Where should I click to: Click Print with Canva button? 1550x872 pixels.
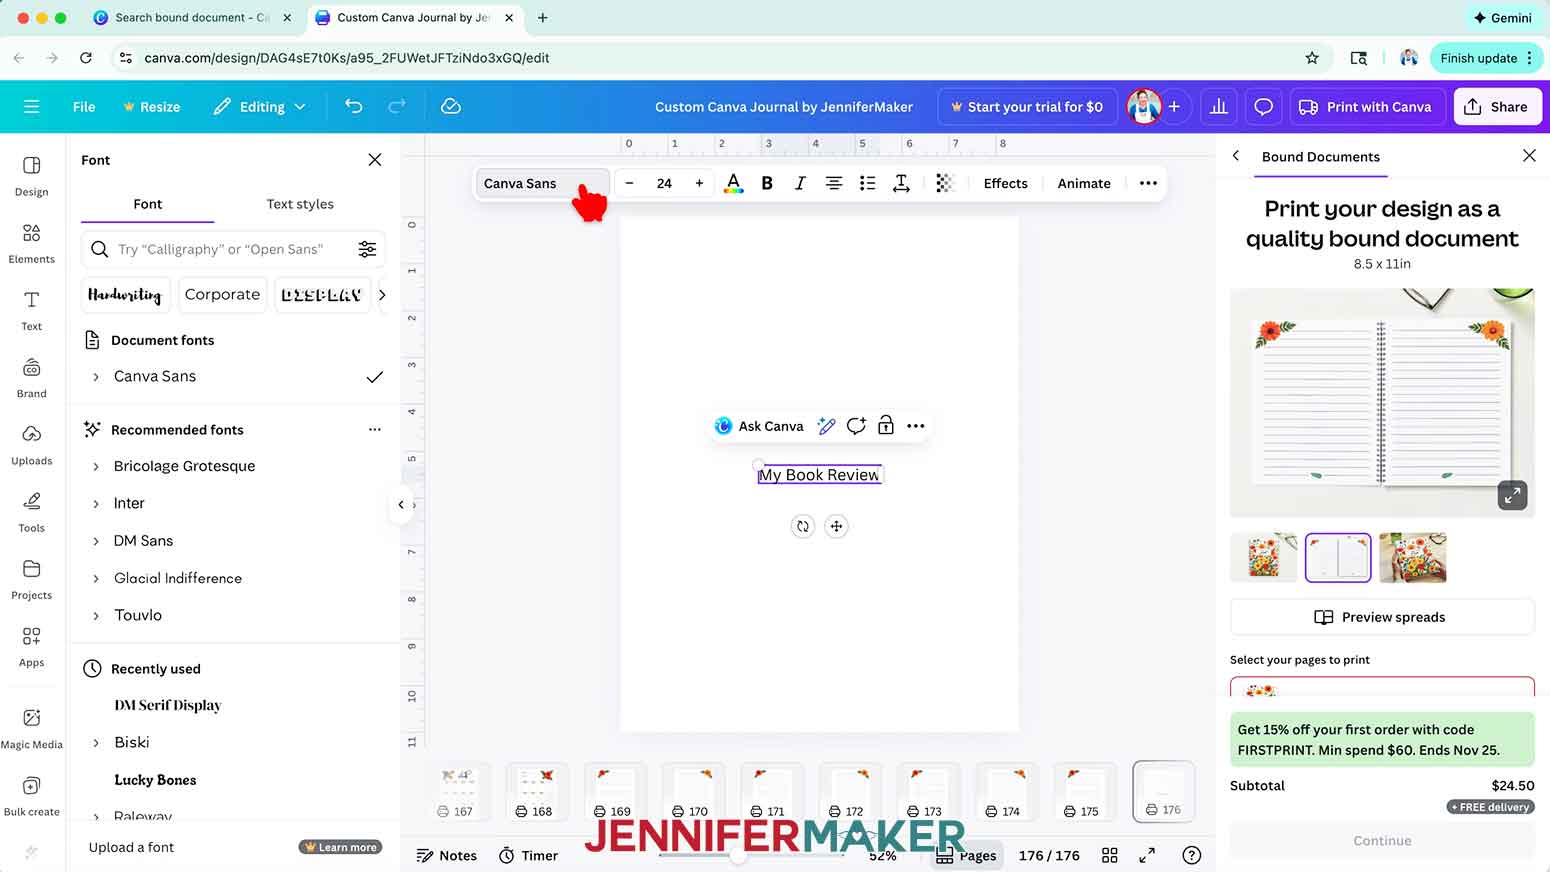coord(1365,106)
